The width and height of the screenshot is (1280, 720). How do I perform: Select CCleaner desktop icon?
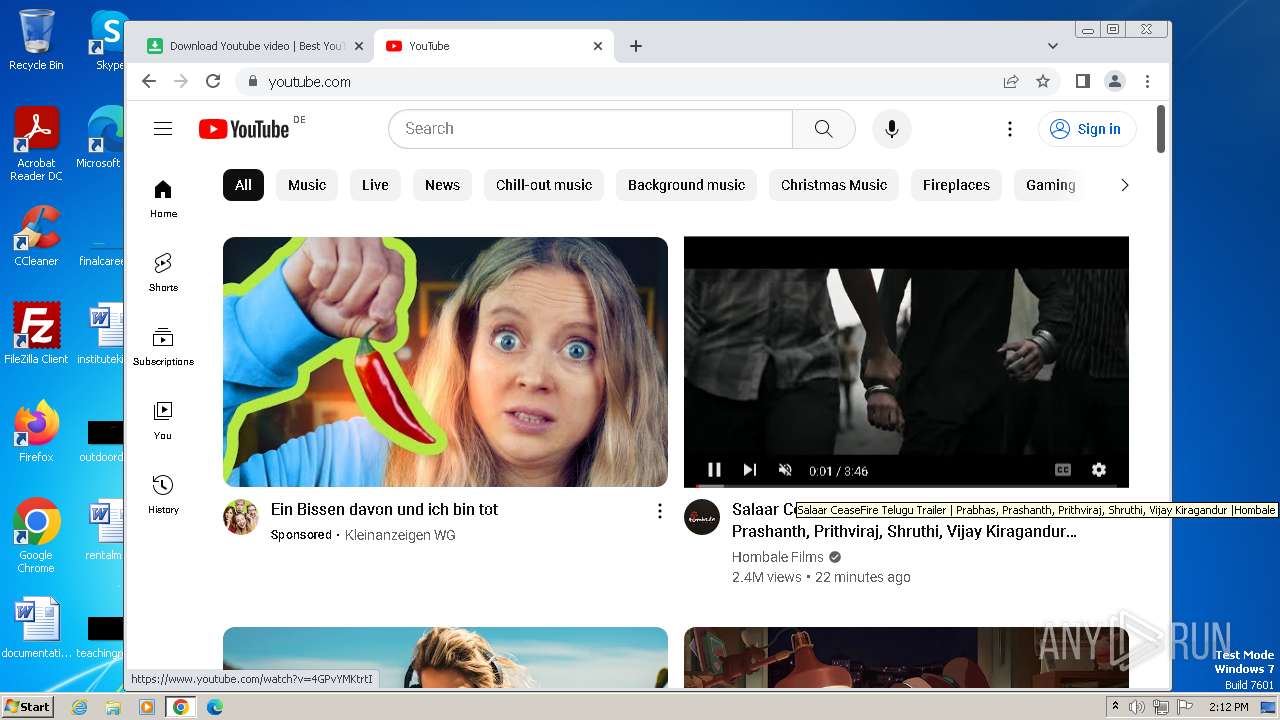[36, 235]
